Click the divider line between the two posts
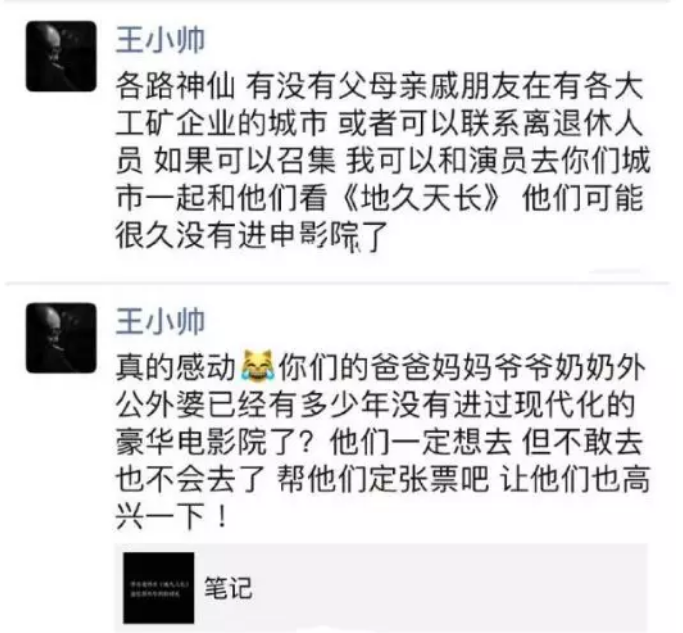 tap(338, 284)
